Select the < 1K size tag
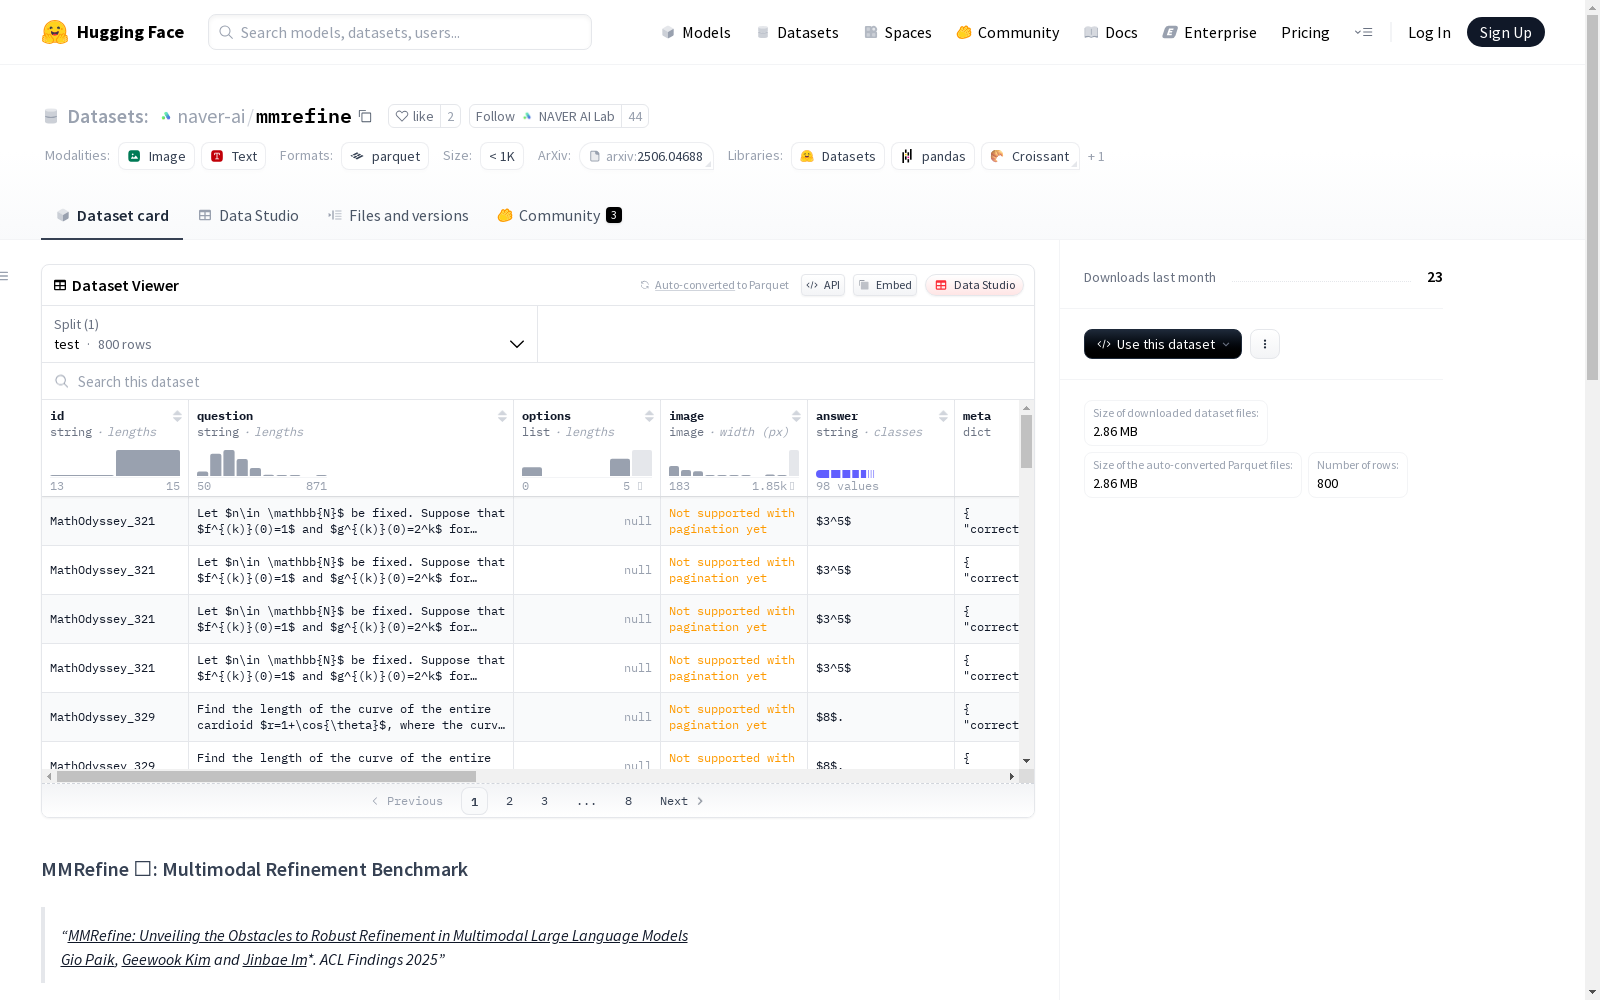 tap(502, 156)
